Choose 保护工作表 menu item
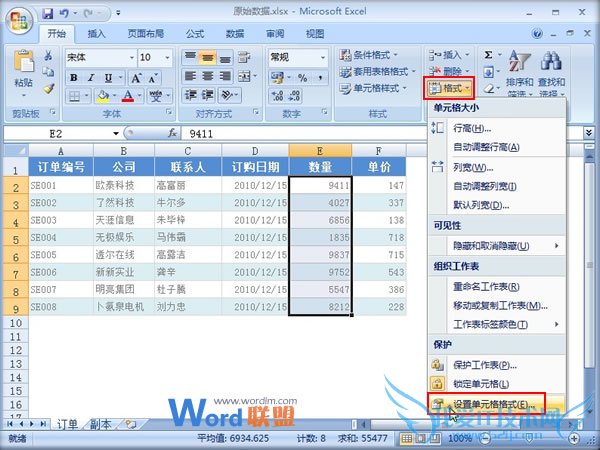Image resolution: width=600 pixels, height=450 pixels. click(497, 365)
